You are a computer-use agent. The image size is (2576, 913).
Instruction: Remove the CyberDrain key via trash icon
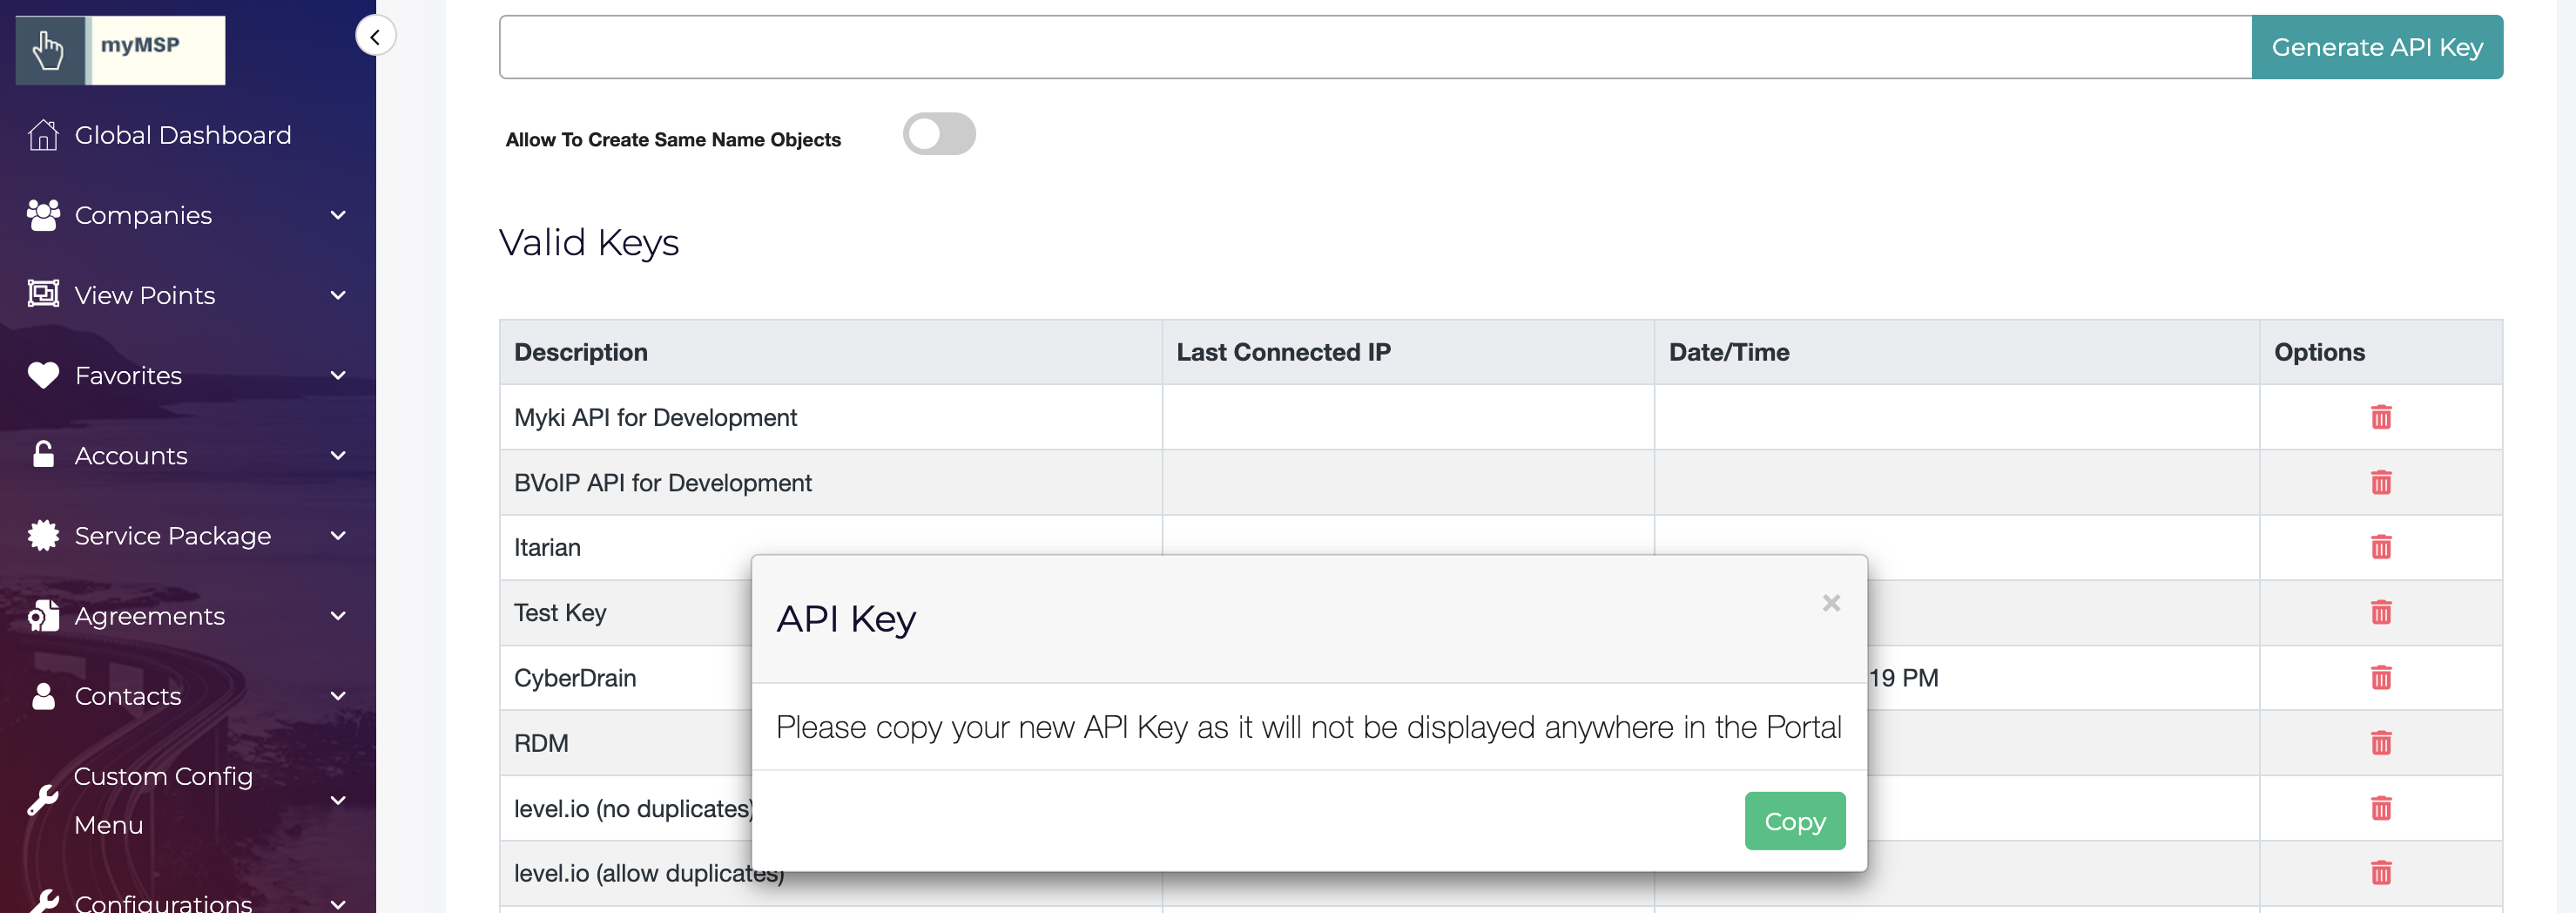coord(2380,678)
